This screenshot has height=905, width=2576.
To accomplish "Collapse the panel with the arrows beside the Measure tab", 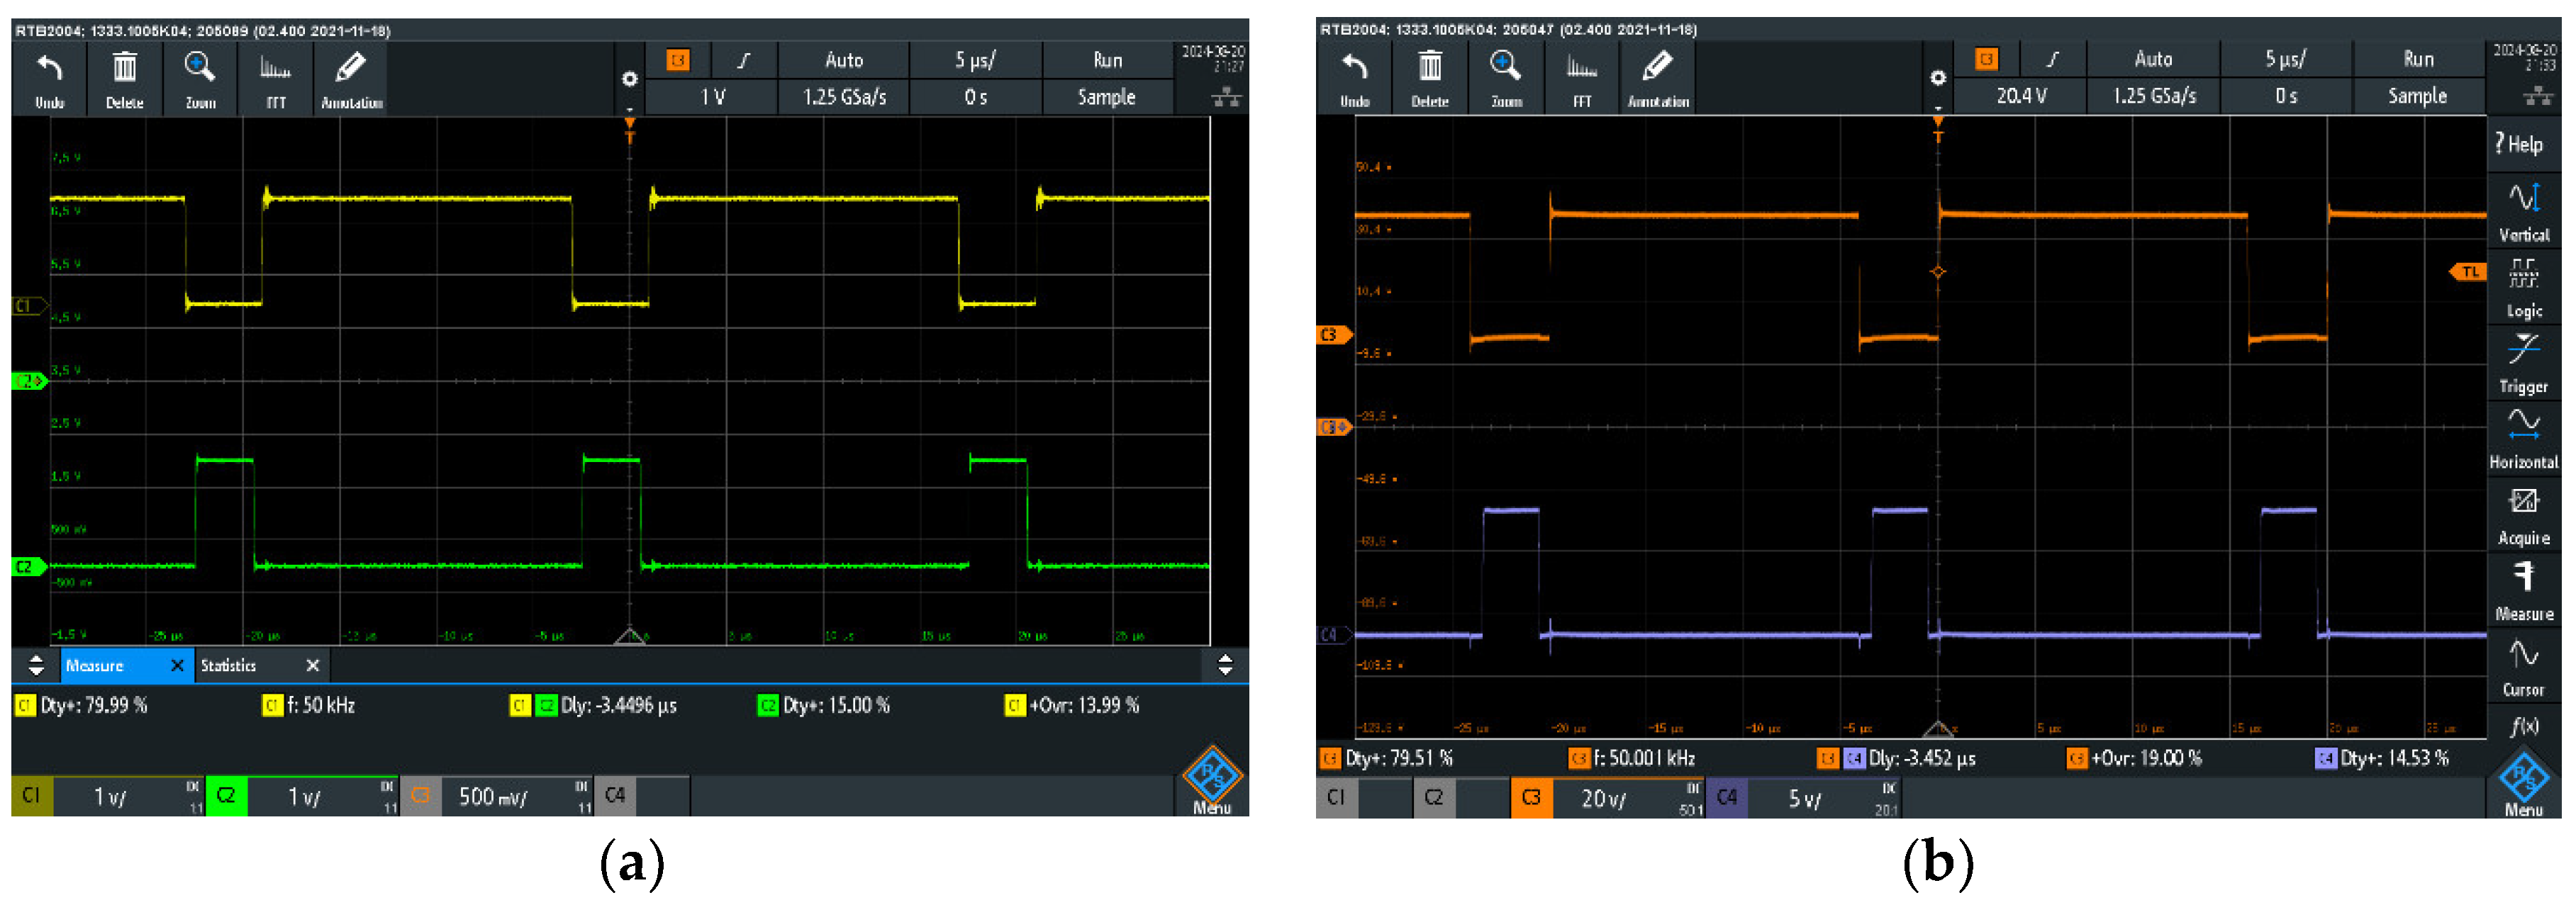I will tap(36, 665).
